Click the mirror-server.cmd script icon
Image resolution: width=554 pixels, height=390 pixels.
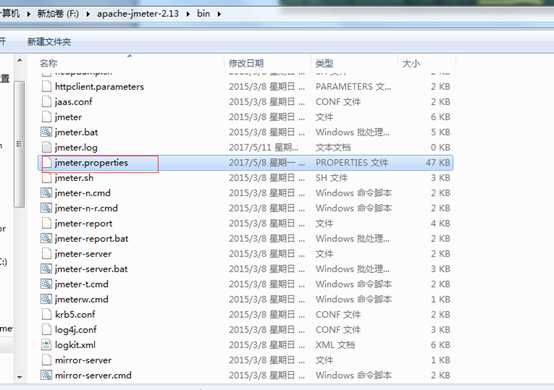(46, 375)
